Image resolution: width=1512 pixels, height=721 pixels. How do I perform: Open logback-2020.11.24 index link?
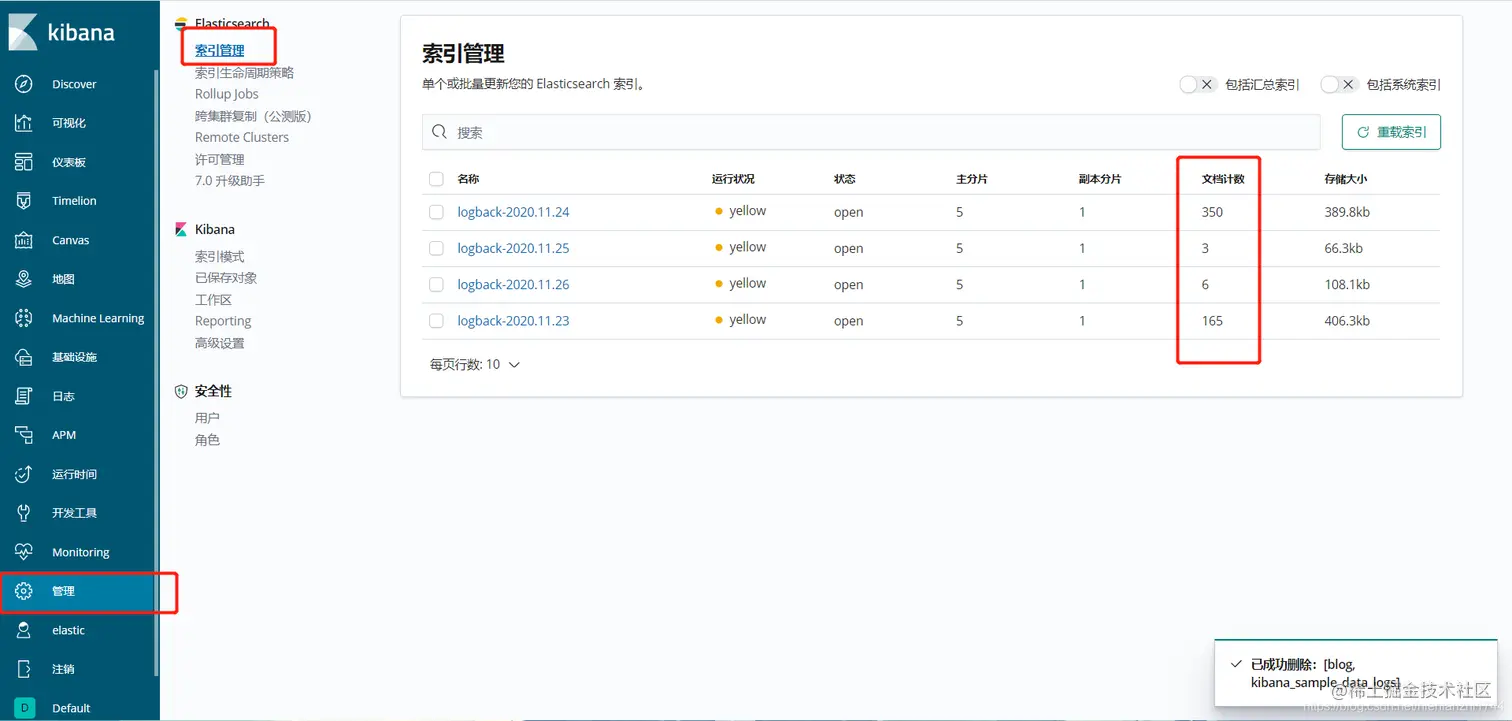[513, 212]
